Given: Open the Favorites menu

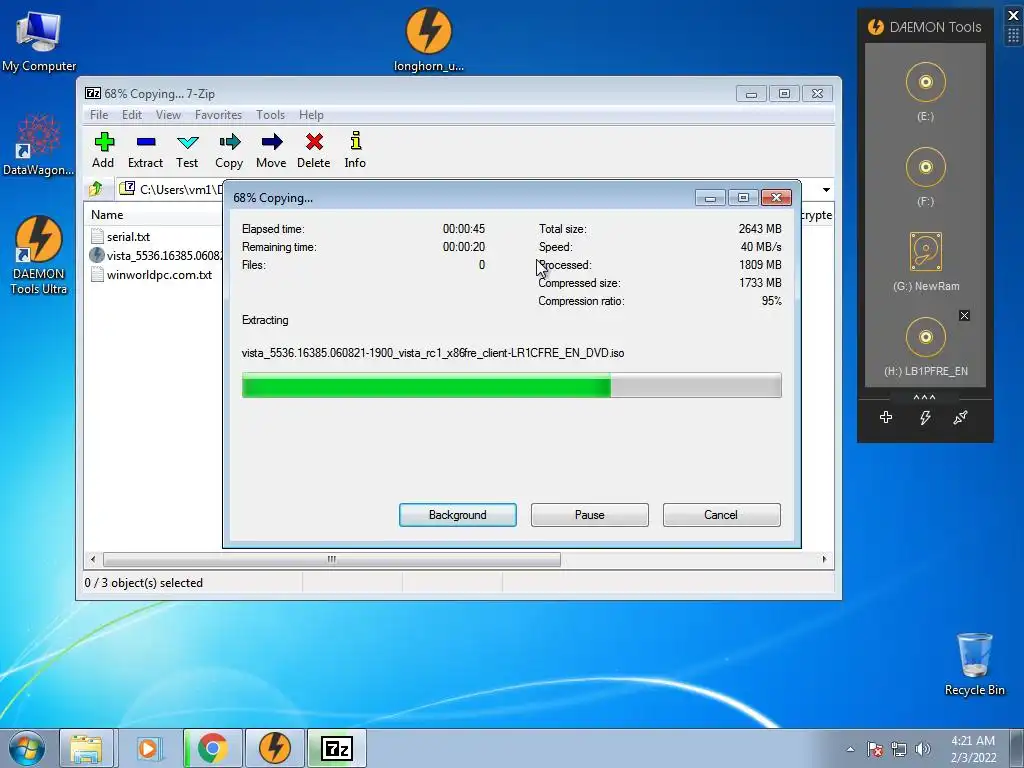Looking at the screenshot, I should click(x=218, y=115).
